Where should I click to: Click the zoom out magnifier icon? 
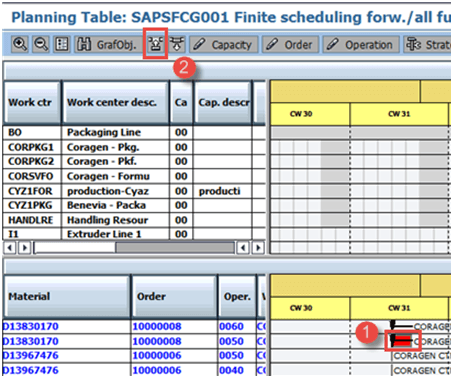(41, 44)
